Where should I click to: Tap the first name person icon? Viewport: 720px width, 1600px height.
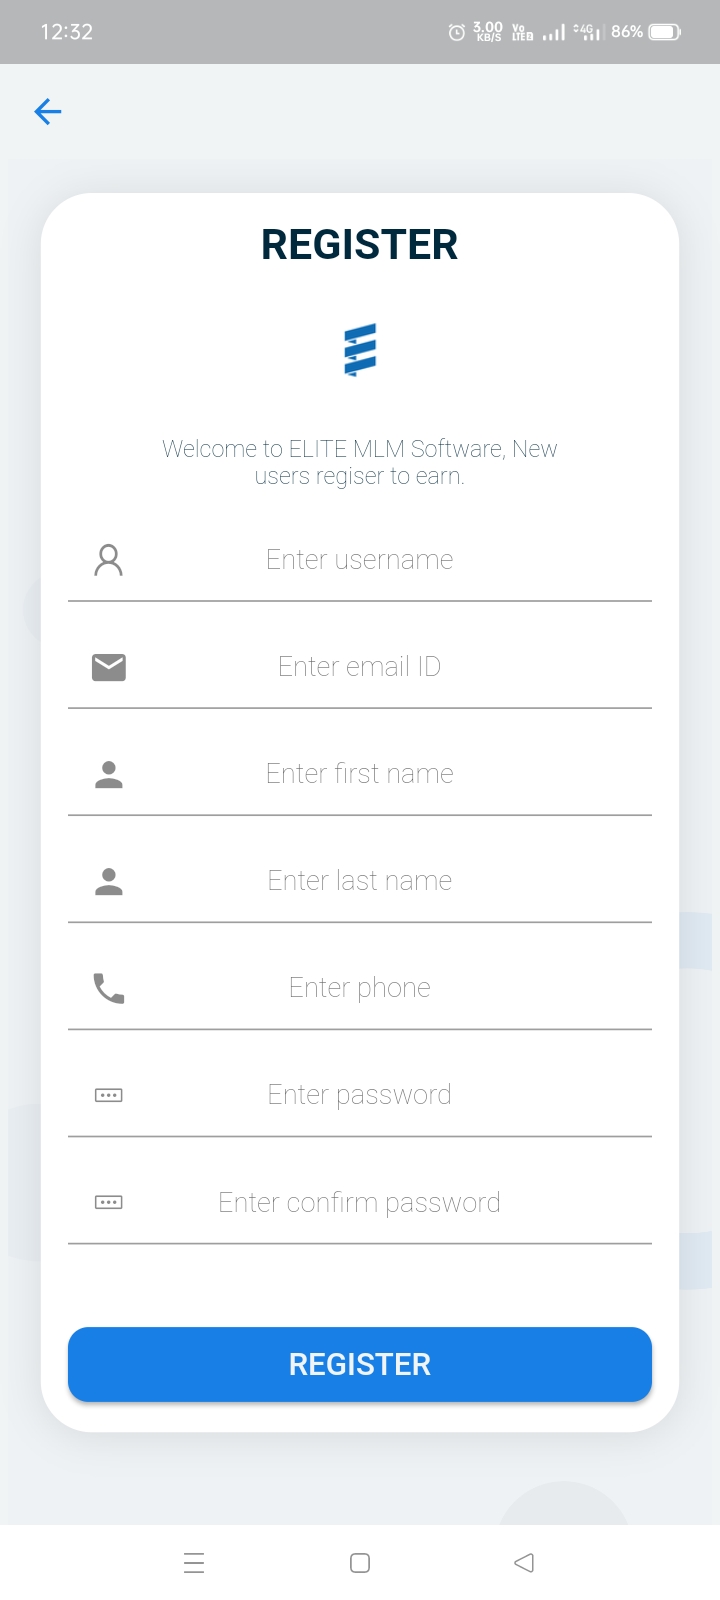(108, 774)
